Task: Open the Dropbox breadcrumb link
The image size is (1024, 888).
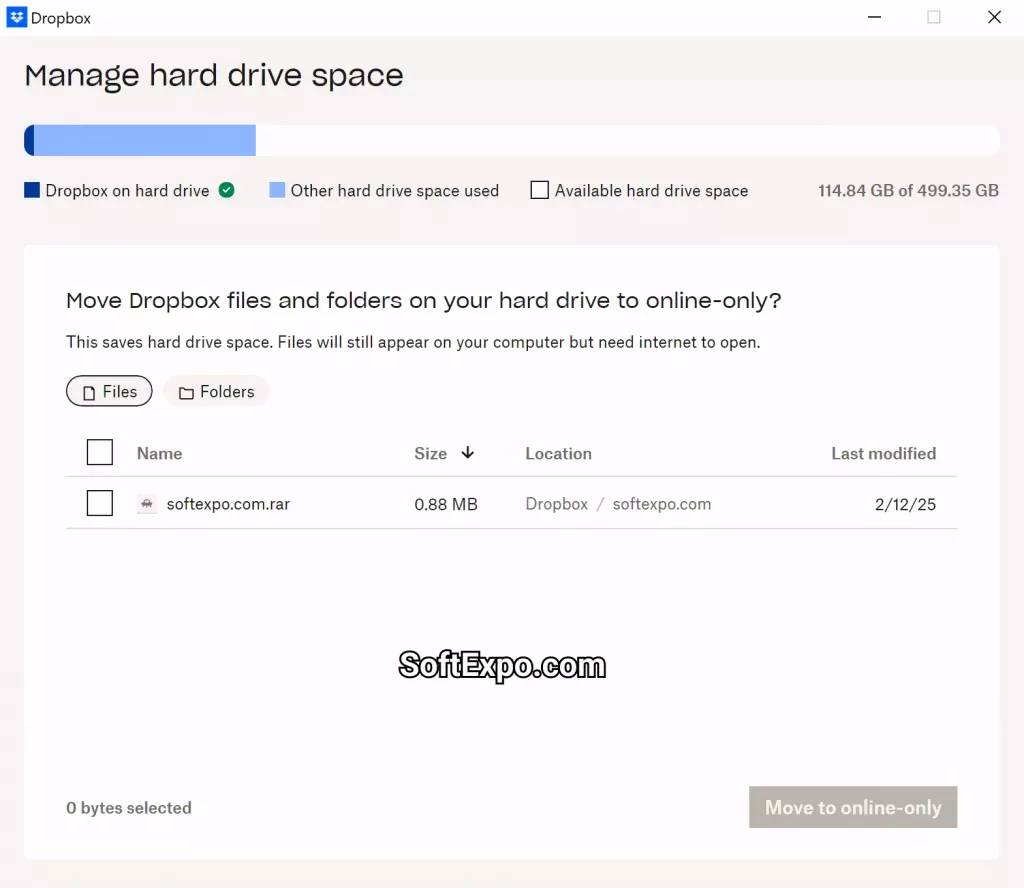Action: pos(556,503)
